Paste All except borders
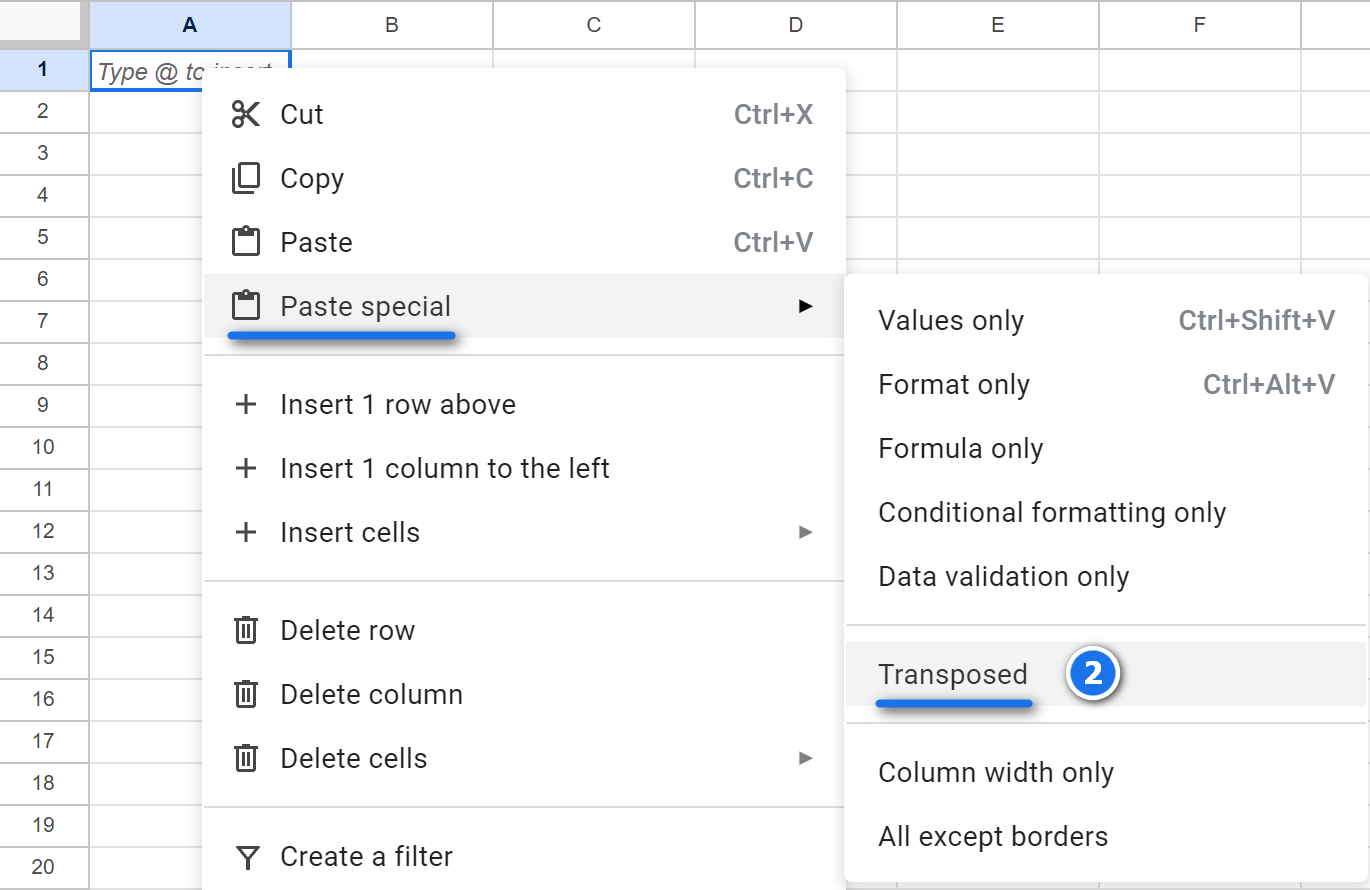 pos(1106,836)
